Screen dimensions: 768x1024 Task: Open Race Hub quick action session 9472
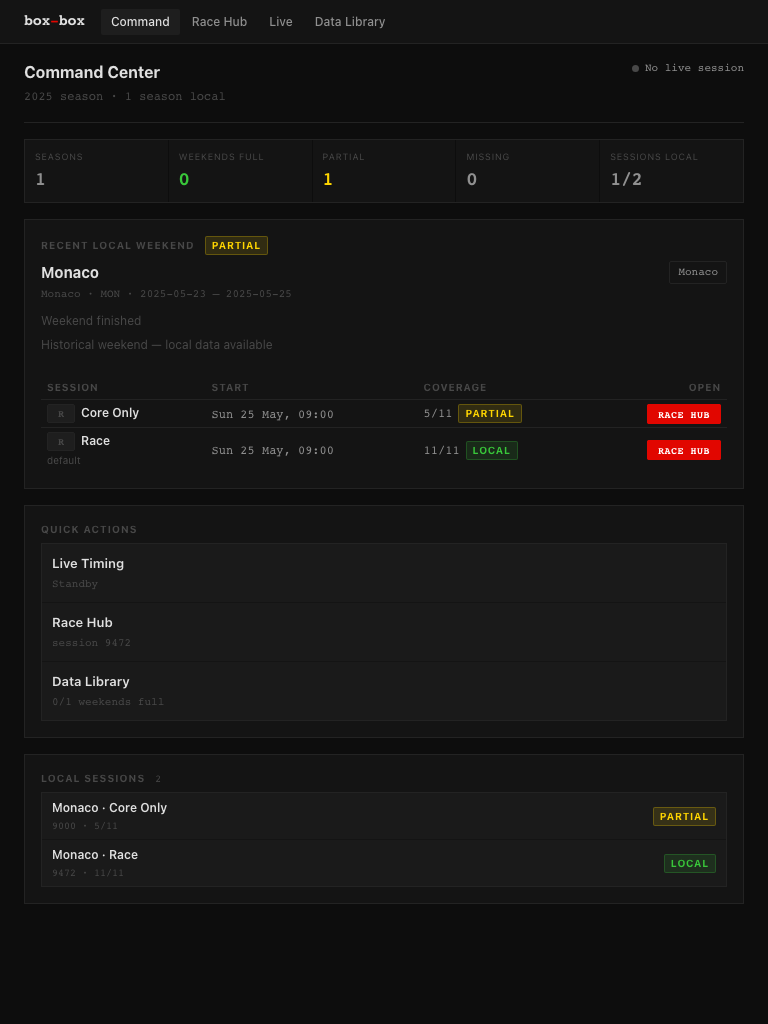tap(384, 632)
